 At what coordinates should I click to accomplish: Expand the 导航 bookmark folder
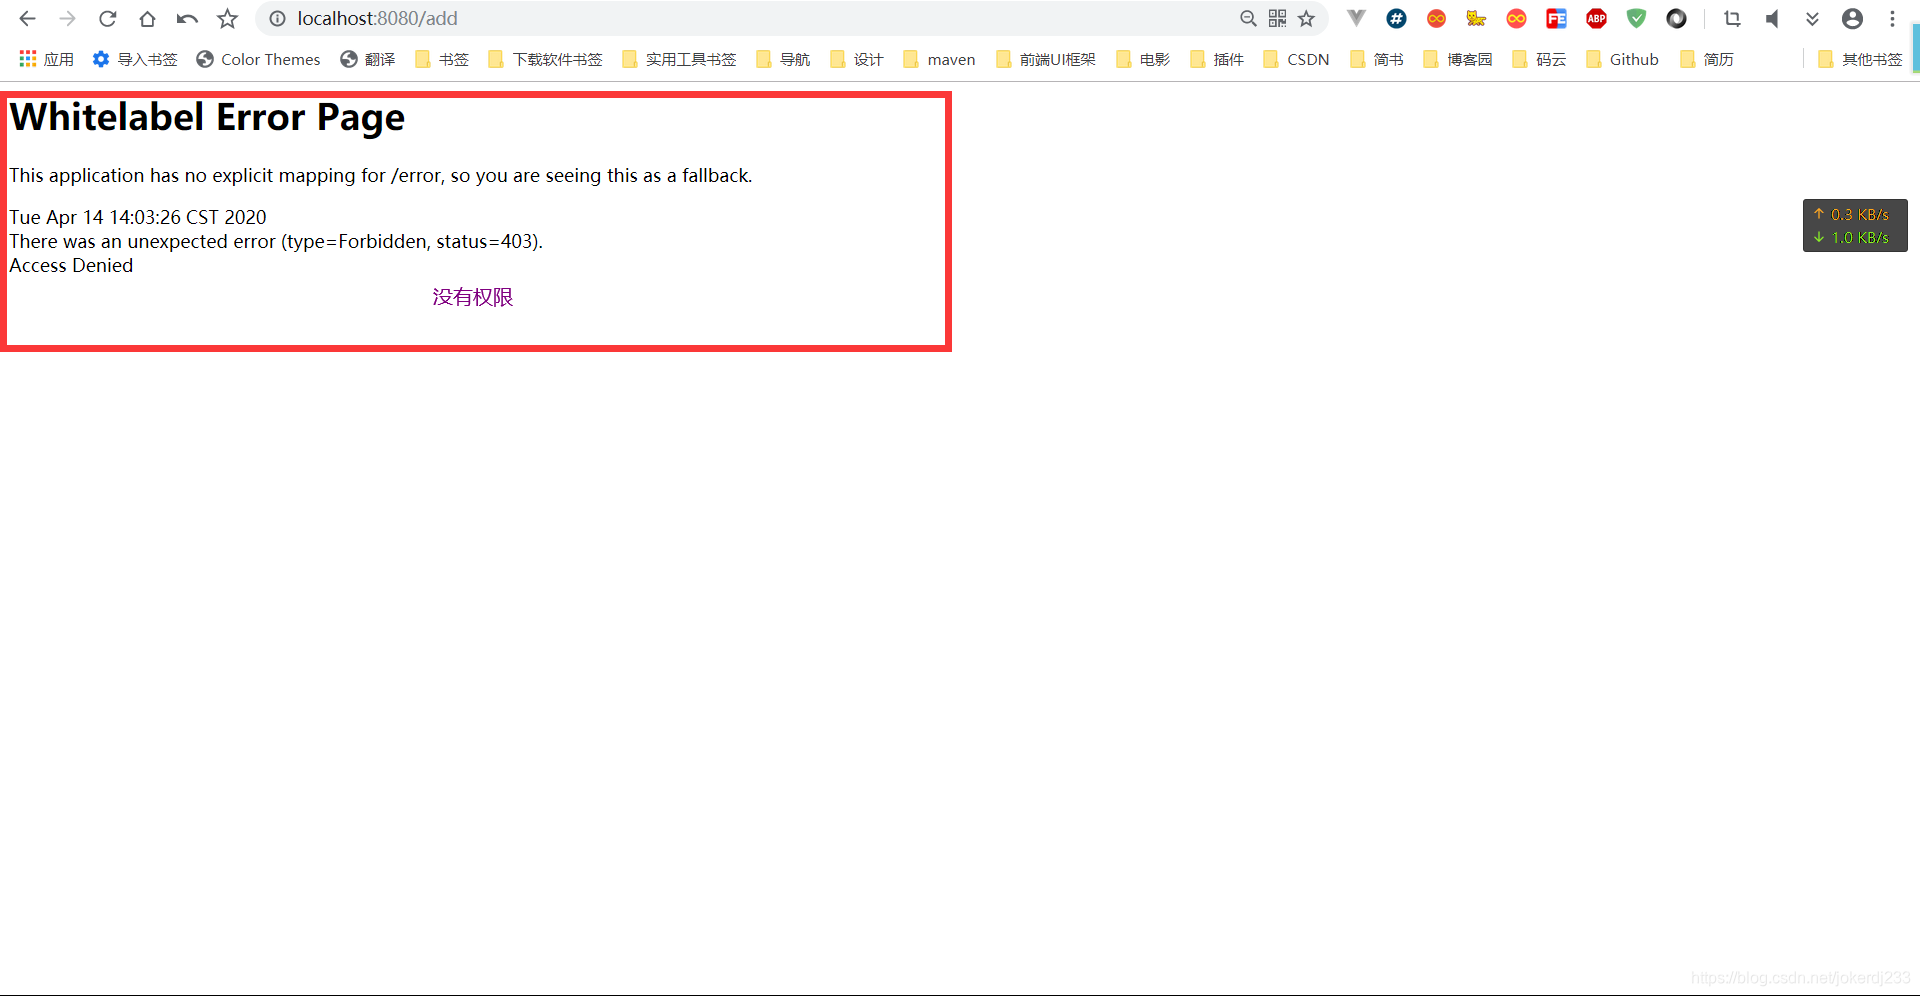pos(783,59)
